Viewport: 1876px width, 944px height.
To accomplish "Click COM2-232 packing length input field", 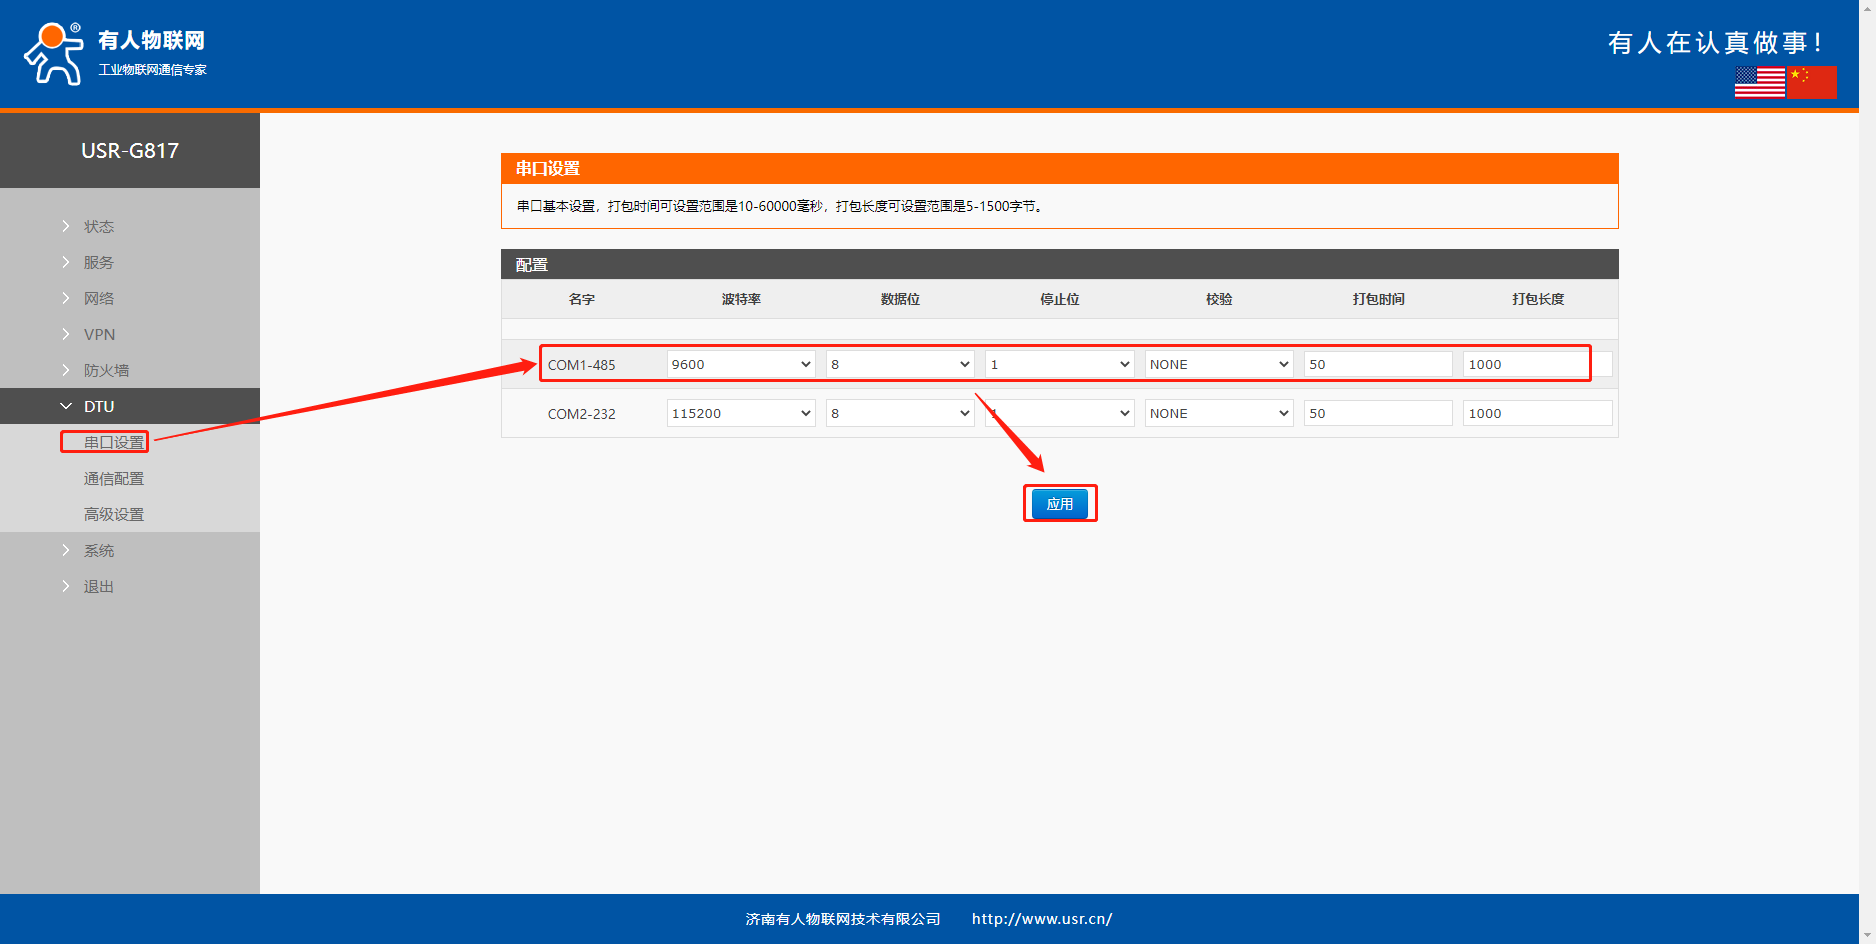I will [x=1536, y=413].
